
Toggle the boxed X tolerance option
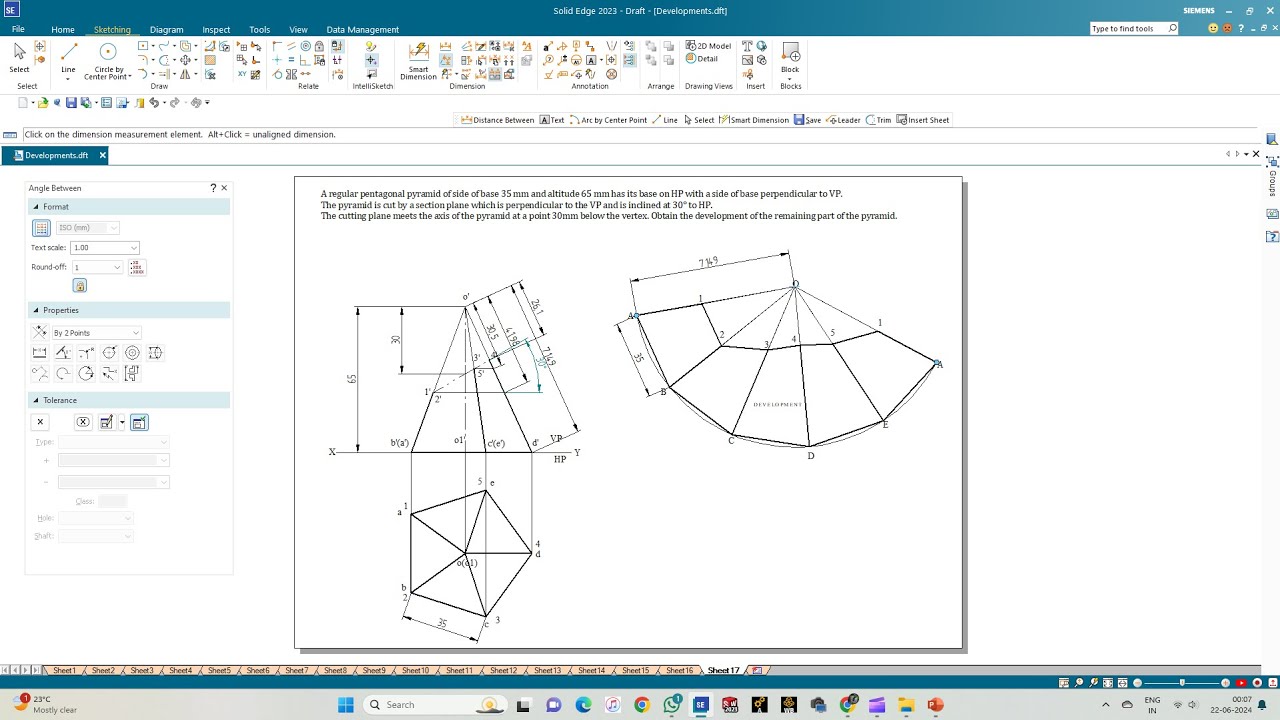[83, 422]
